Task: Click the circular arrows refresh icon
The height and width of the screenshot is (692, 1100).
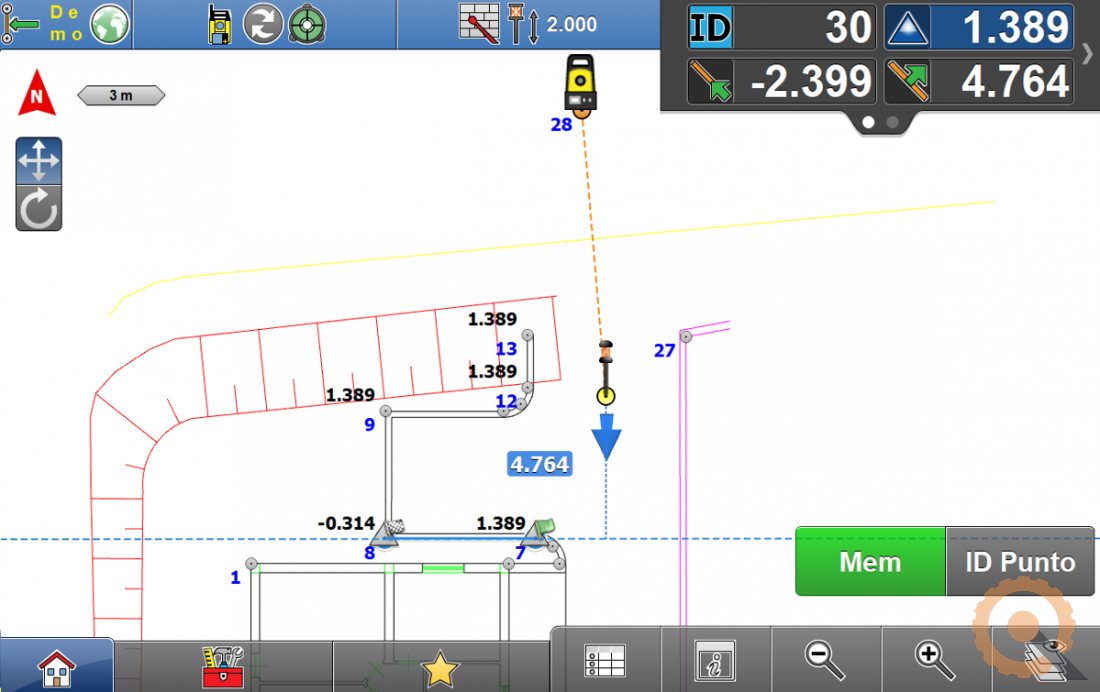Action: (264, 24)
